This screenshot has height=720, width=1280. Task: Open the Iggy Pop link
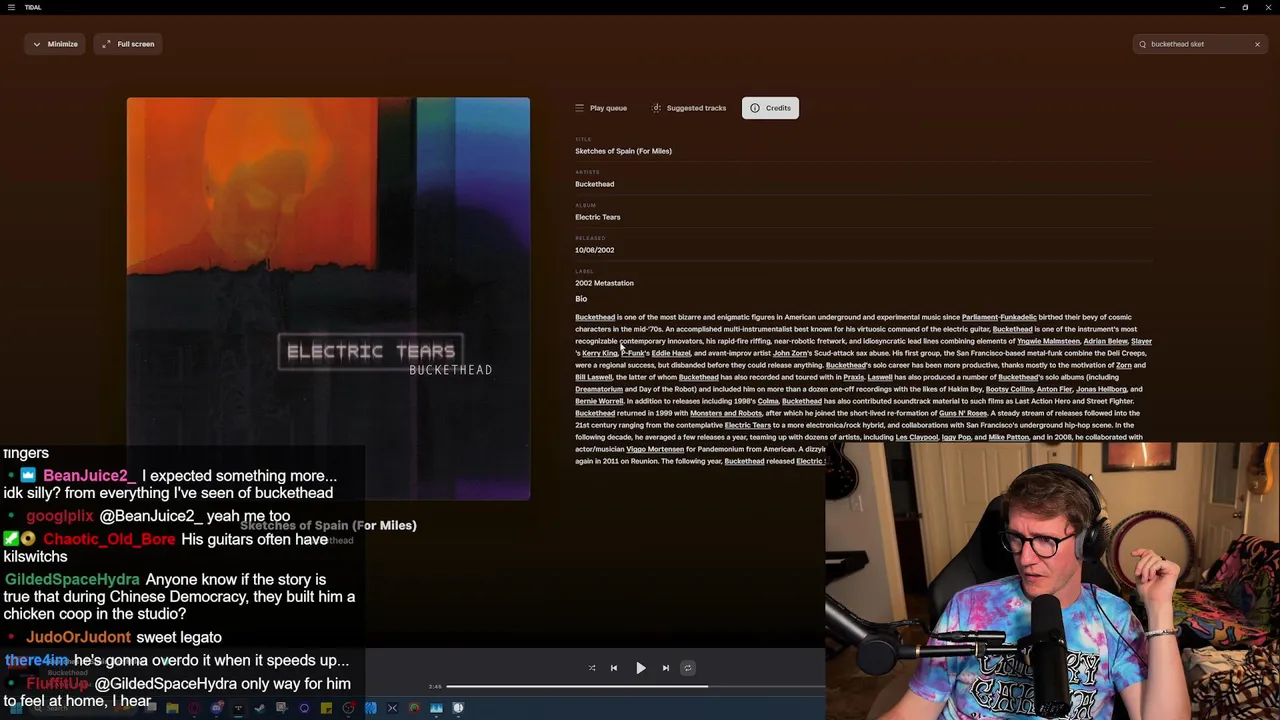pyautogui.click(x=956, y=437)
